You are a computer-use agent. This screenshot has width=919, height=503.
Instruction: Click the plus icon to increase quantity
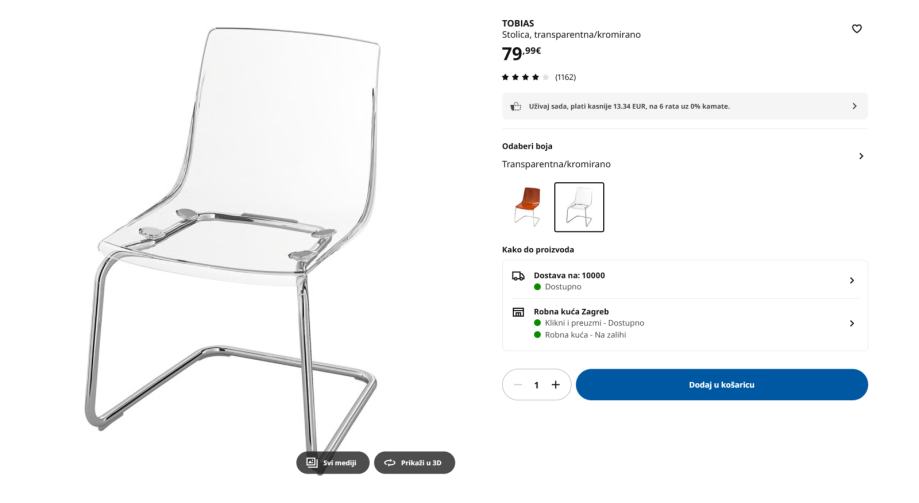[x=556, y=385]
